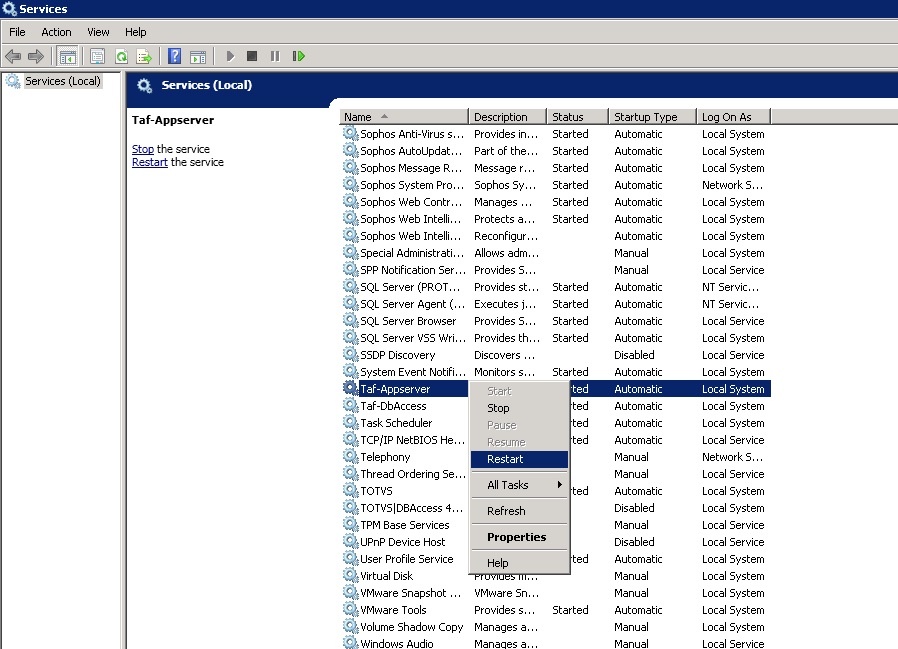The height and width of the screenshot is (649, 898).
Task: Click the Forward arrow toolbar icon
Action: (x=36, y=56)
